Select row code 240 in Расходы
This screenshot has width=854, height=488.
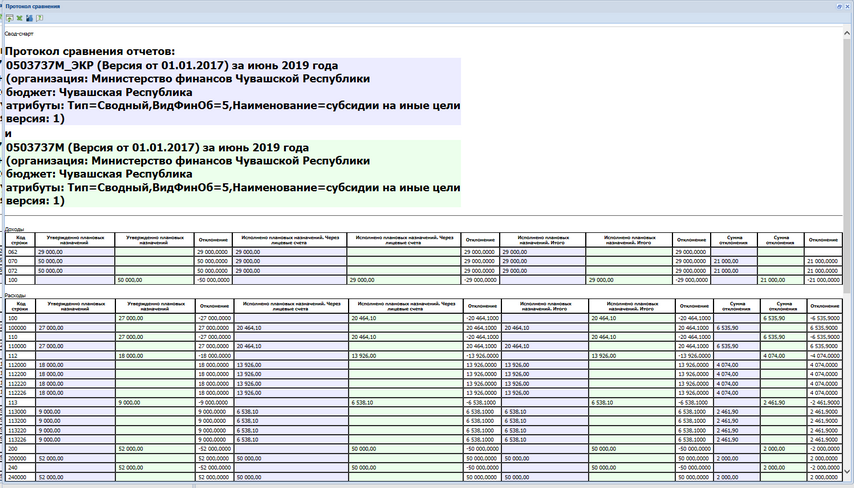pos(21,468)
